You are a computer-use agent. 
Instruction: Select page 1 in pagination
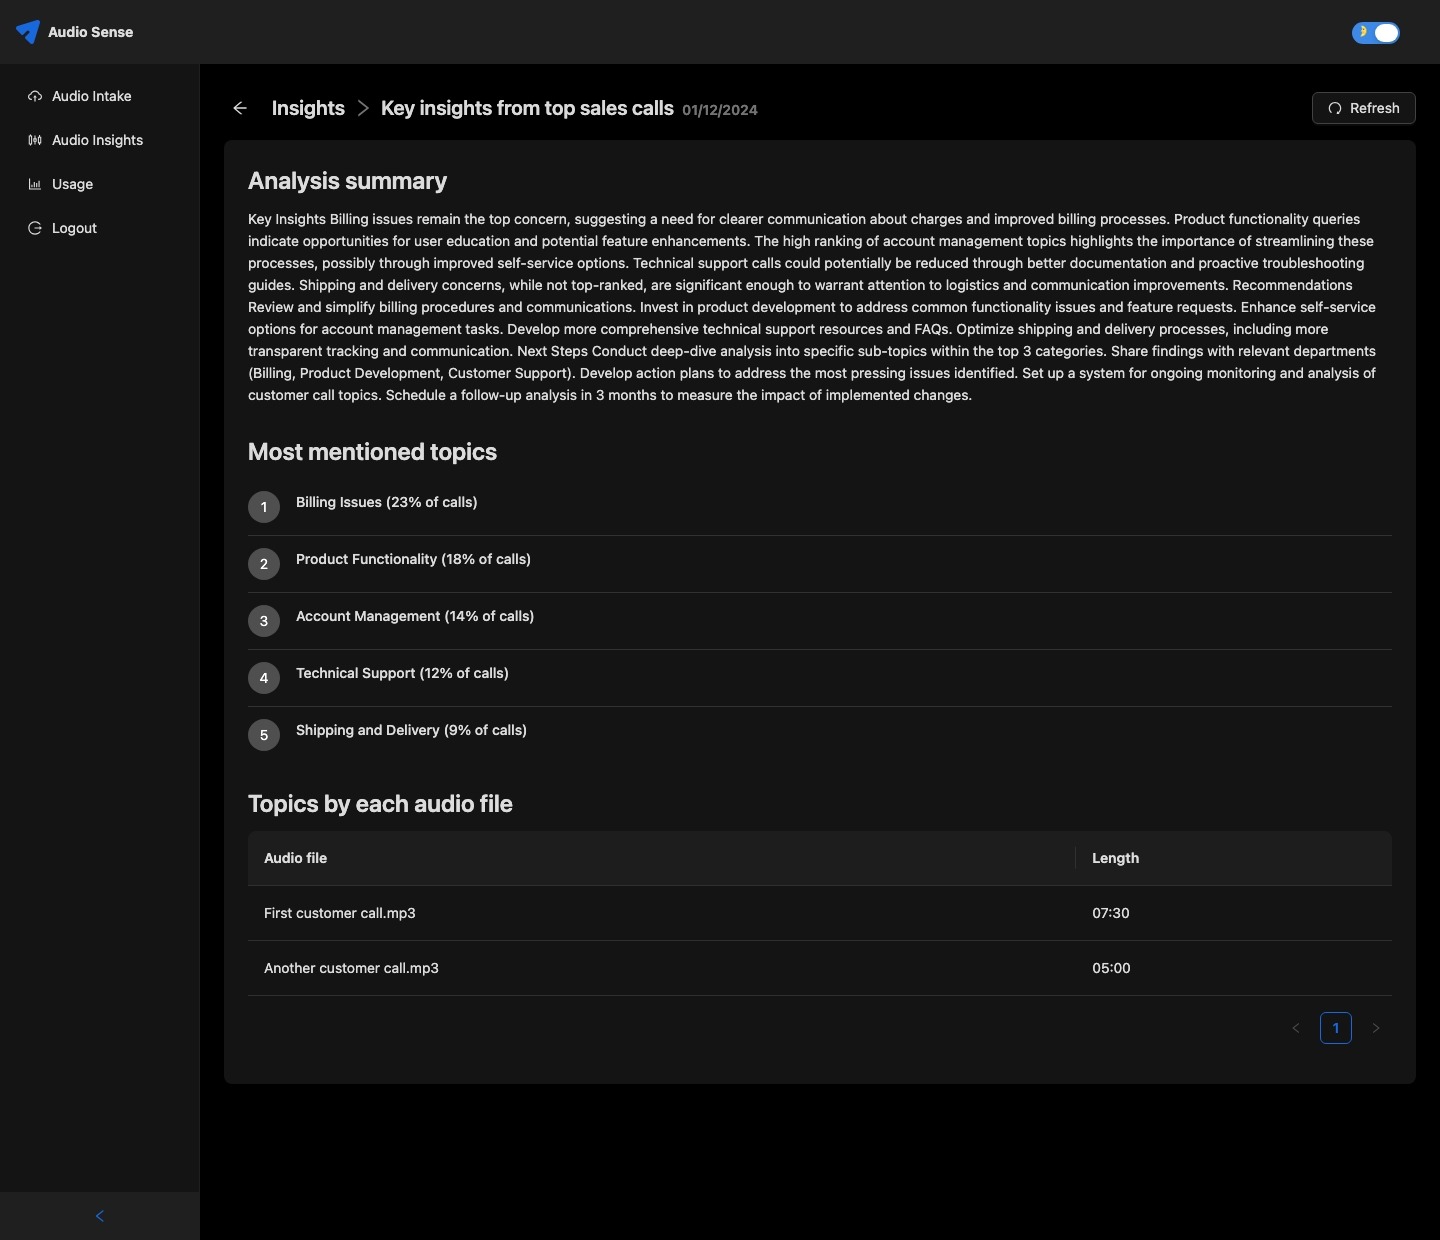click(1336, 1028)
